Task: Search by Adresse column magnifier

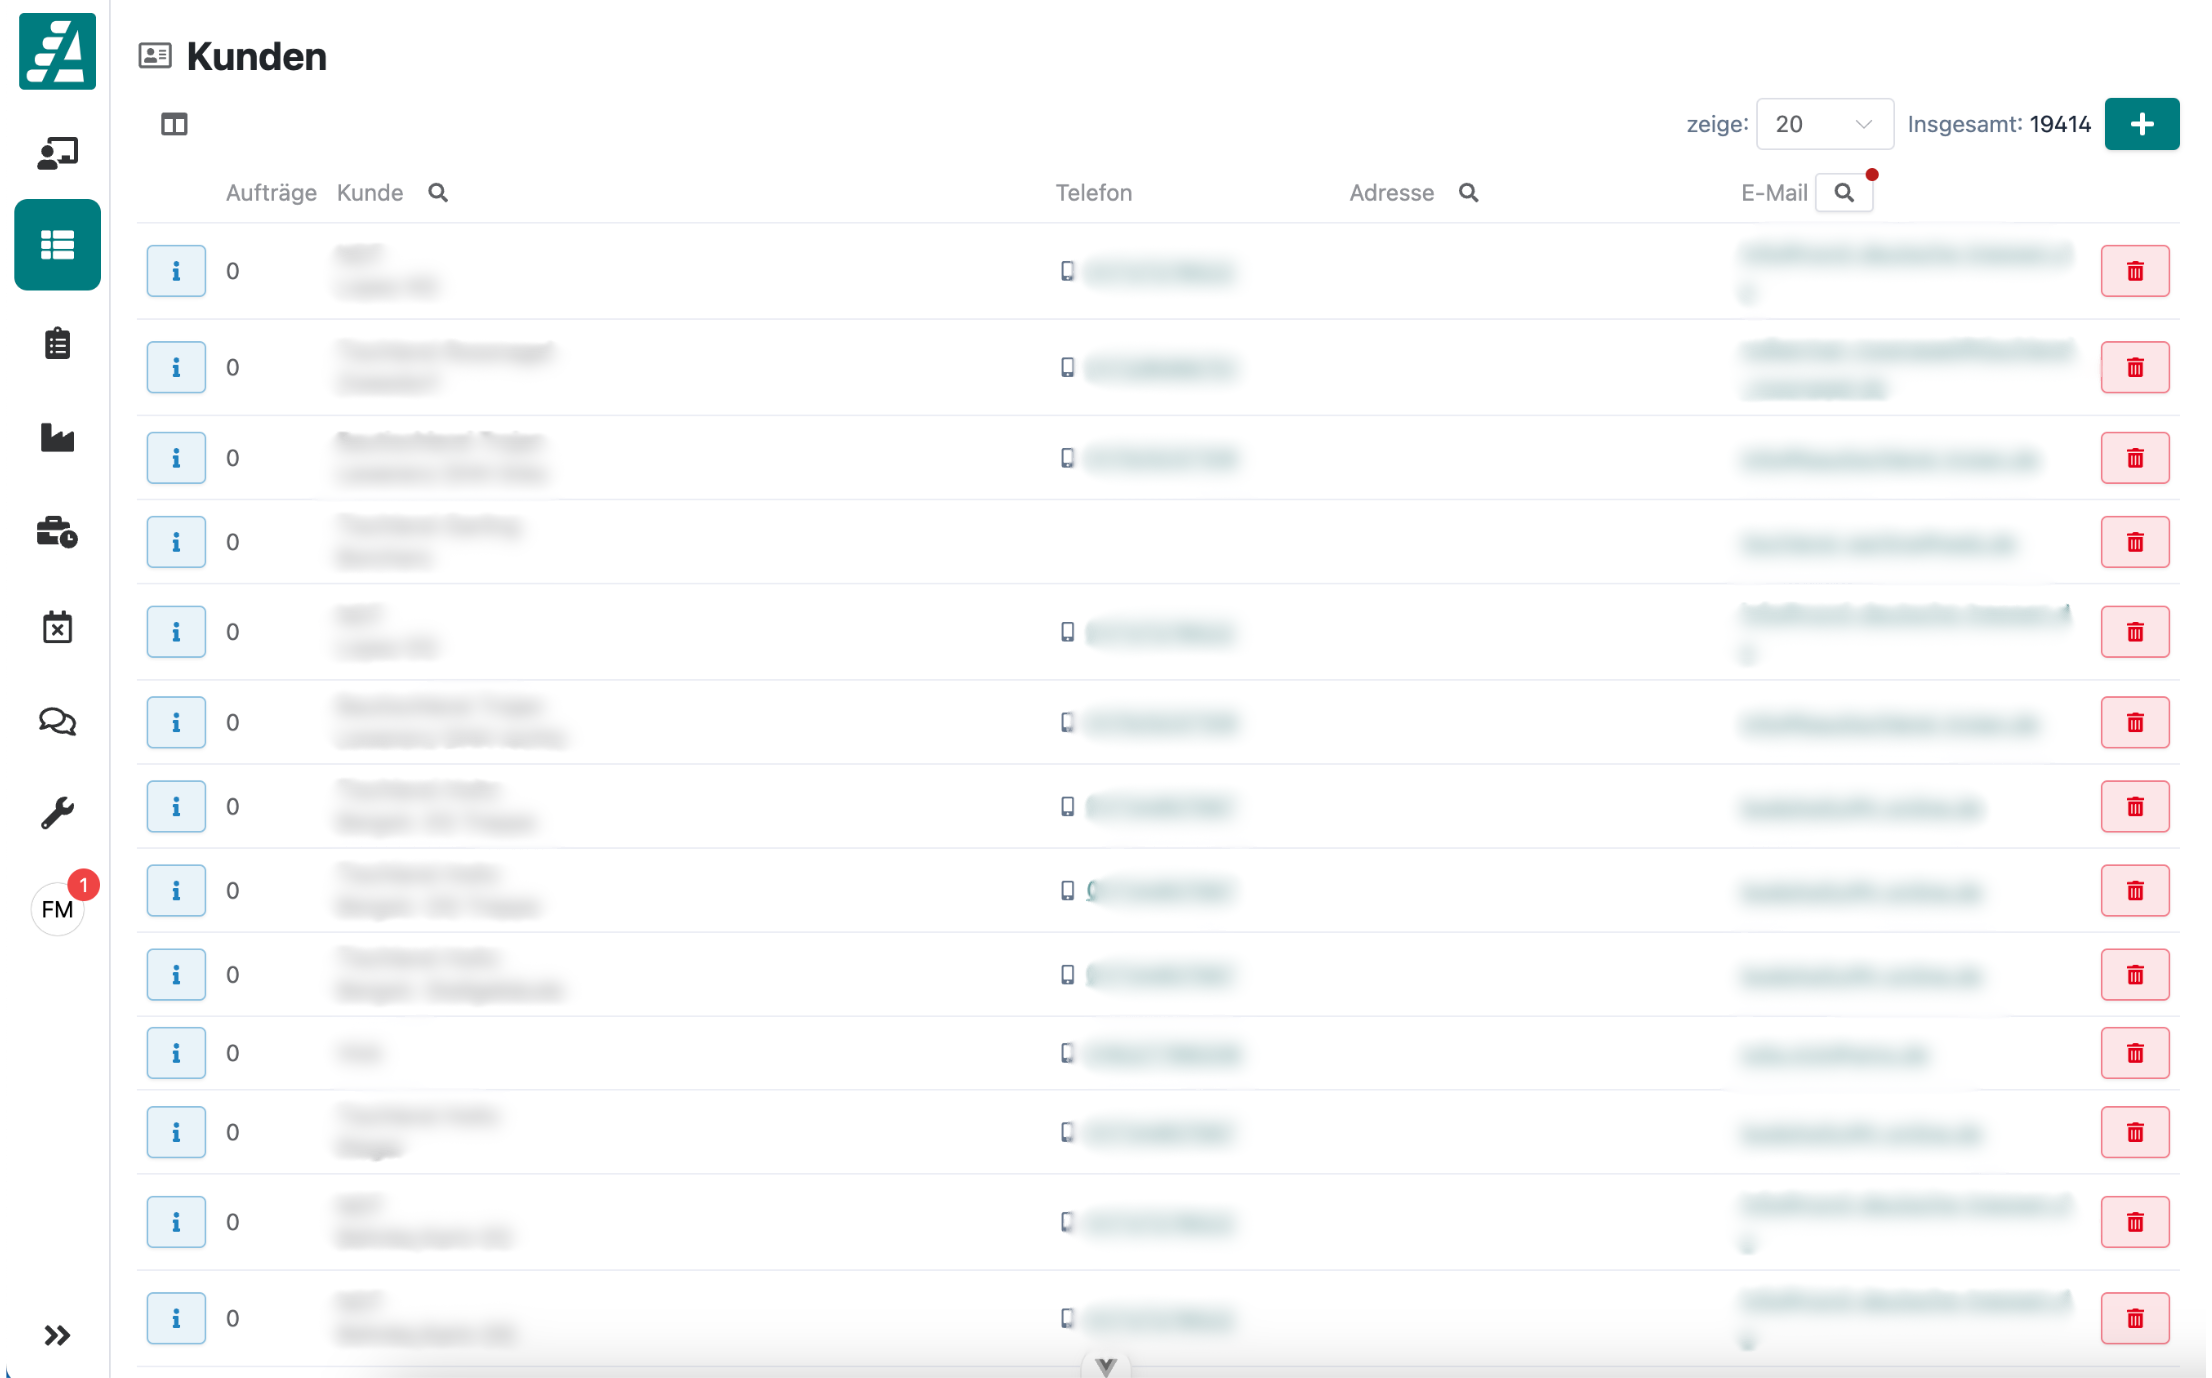Action: (1468, 192)
